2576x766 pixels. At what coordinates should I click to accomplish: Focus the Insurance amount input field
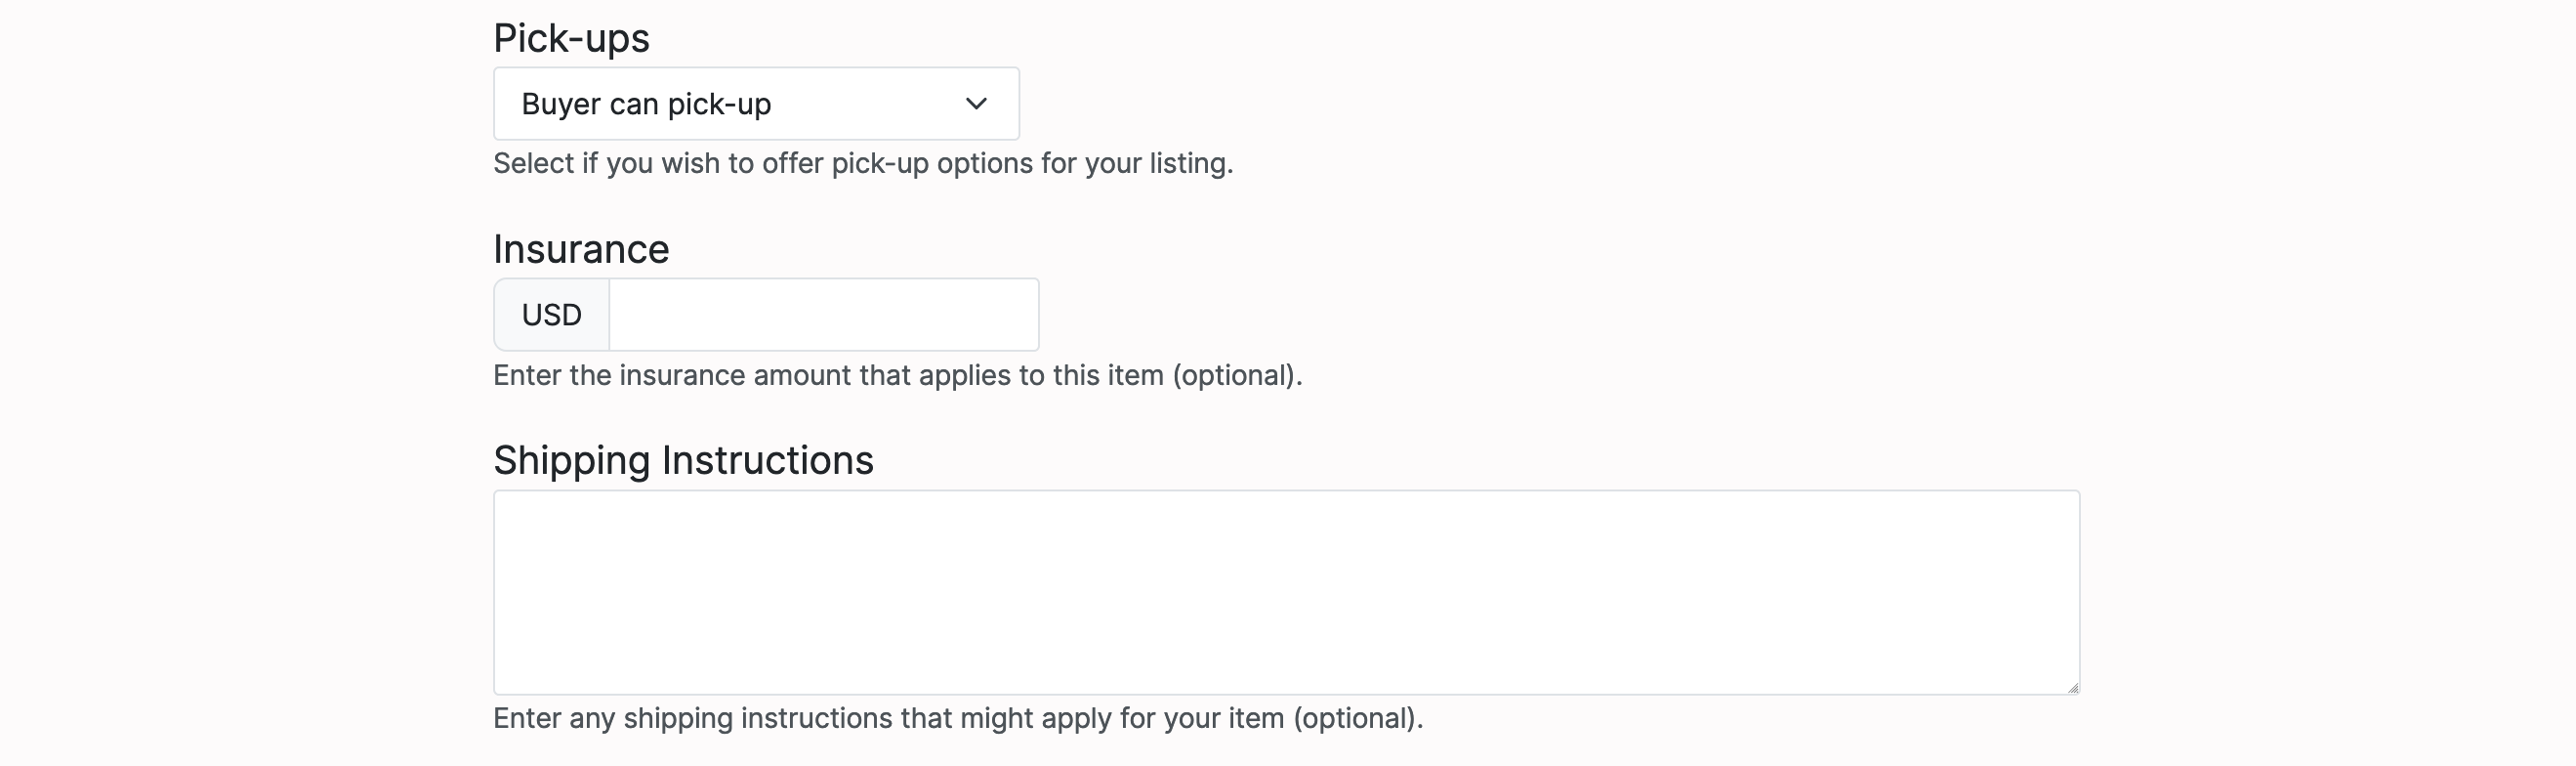(823, 315)
